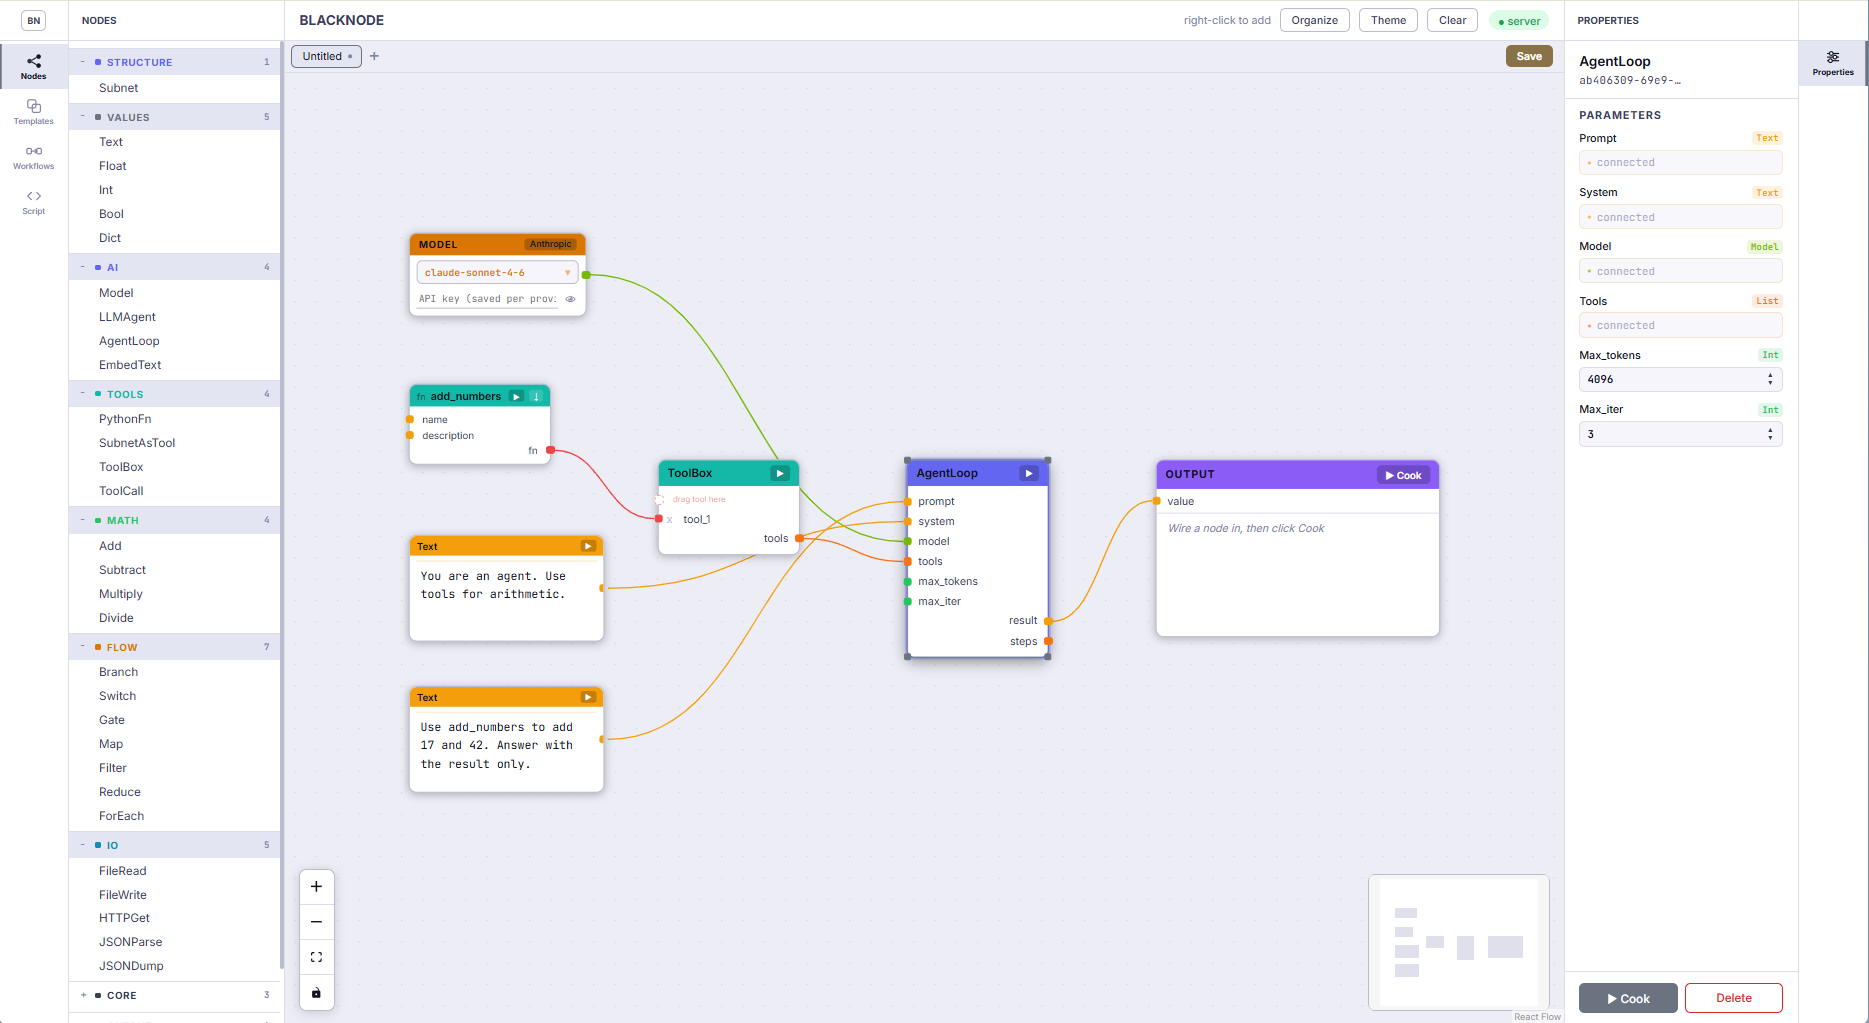Open the Script sidebar panel
Image resolution: width=1869 pixels, height=1023 pixels.
point(33,202)
